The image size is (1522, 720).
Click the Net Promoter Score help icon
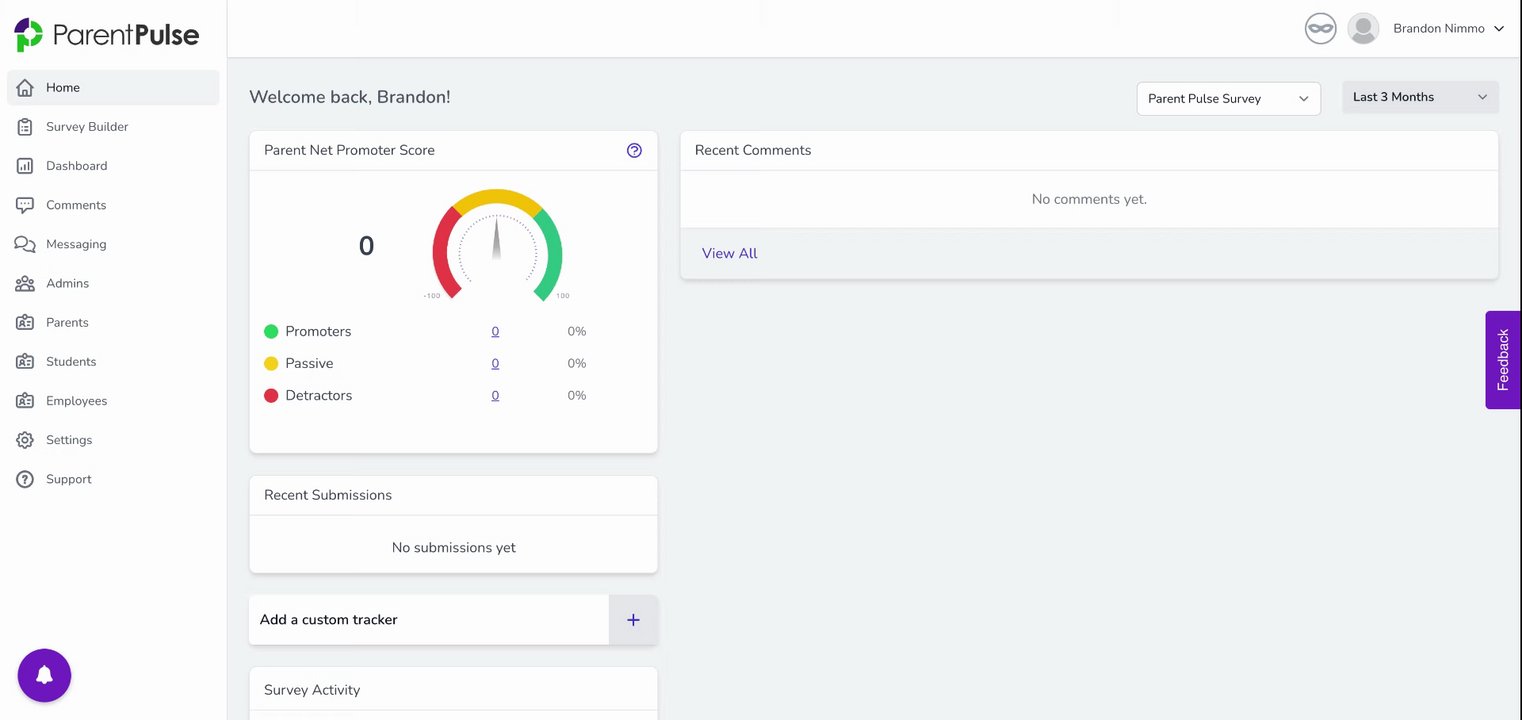[634, 150]
